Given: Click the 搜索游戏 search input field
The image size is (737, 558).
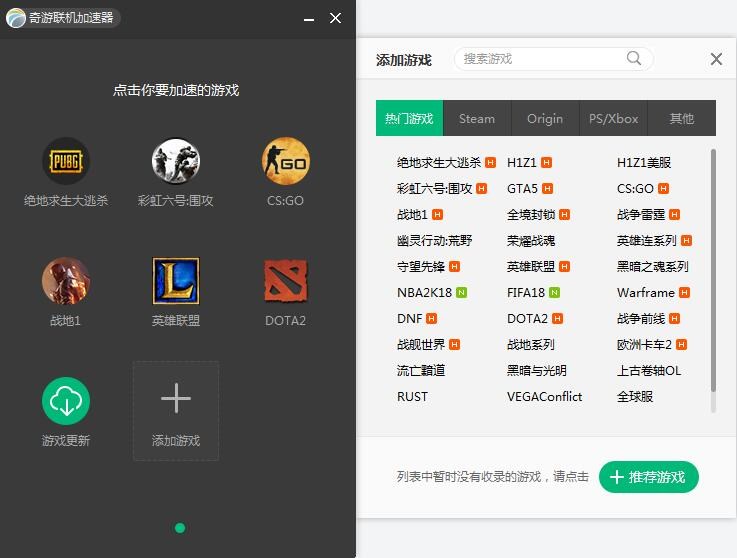Looking at the screenshot, I should [554, 59].
